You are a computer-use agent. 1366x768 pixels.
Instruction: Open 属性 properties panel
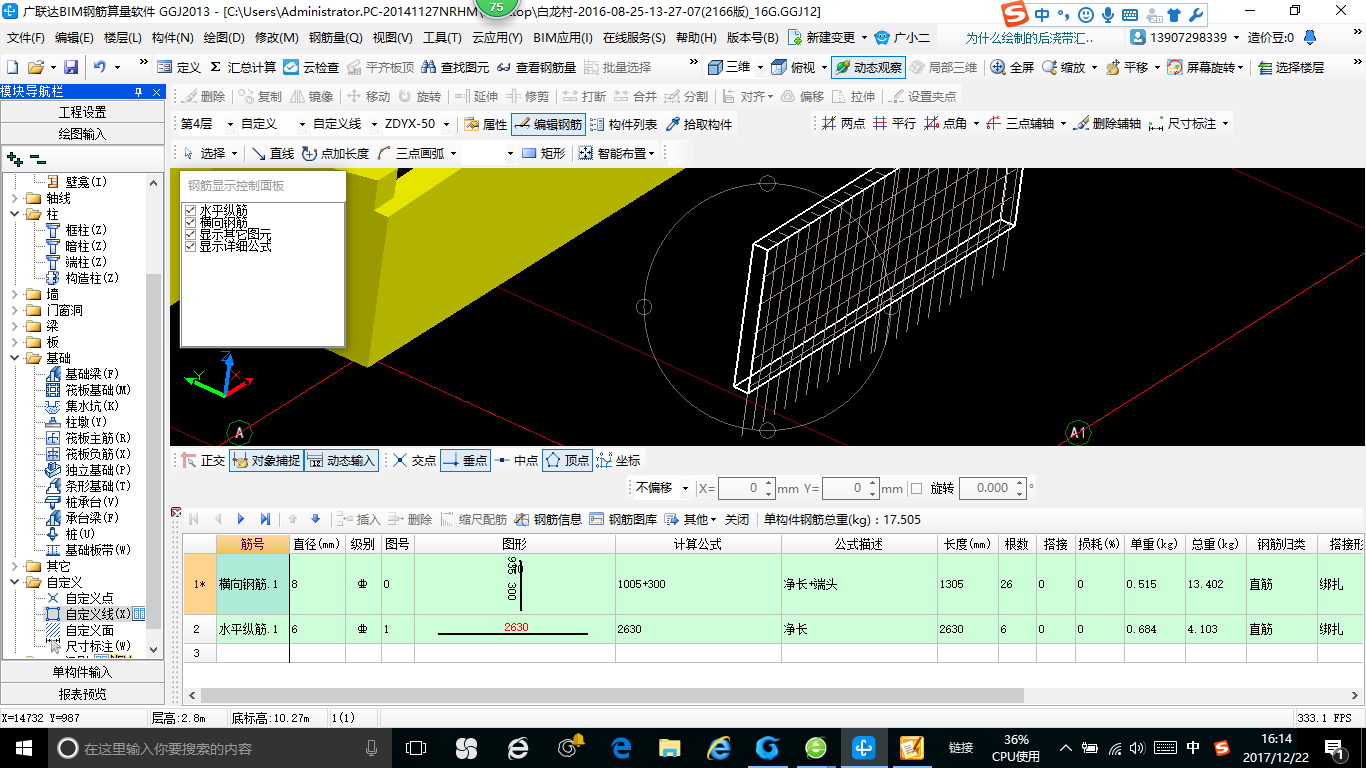tap(486, 124)
